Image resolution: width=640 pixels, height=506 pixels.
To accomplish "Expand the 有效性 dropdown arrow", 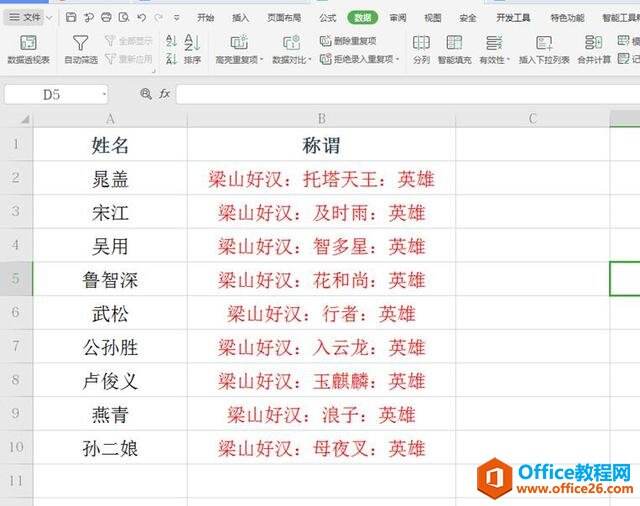I will 508,60.
